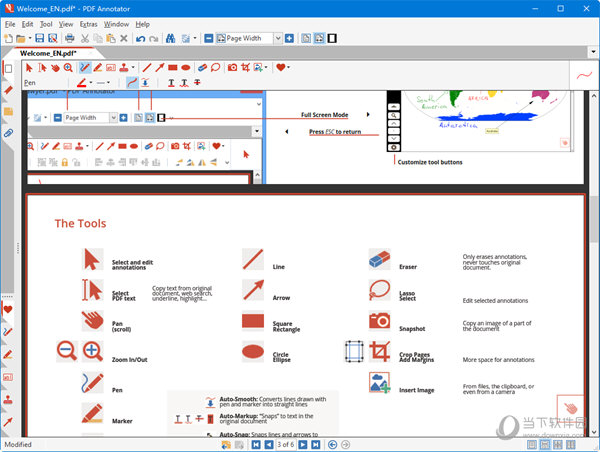
Task: Print the document
Action: click(x=70, y=38)
